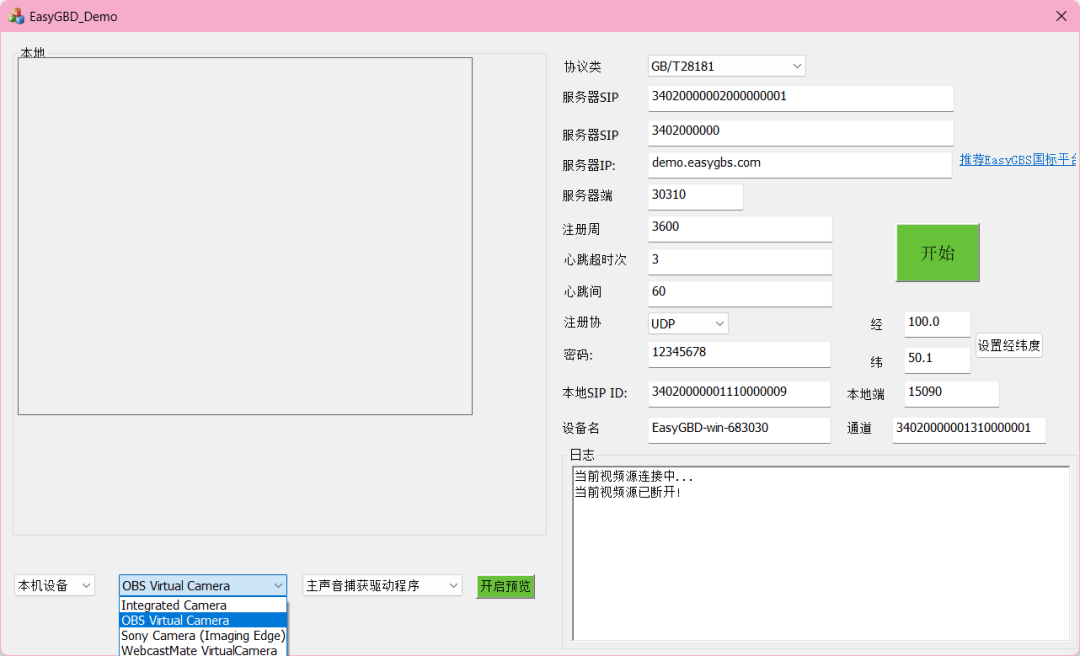Click the heartbeat timeout count field 3
The width and height of the screenshot is (1080, 656).
pyautogui.click(x=740, y=261)
